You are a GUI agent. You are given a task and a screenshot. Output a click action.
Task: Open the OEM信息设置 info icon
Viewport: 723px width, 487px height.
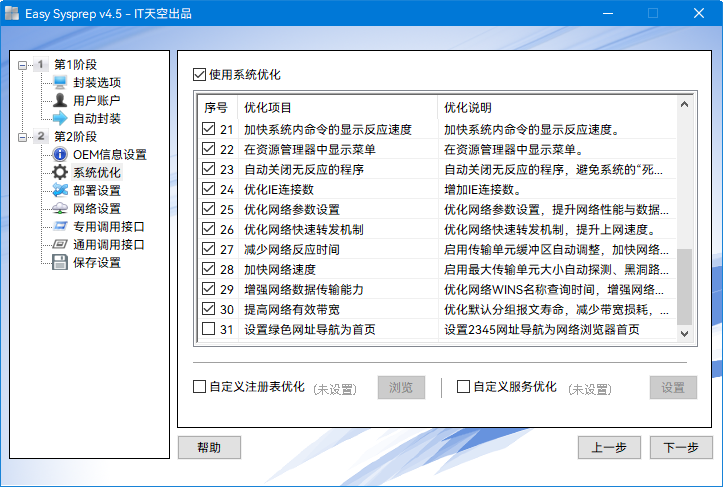coord(60,154)
